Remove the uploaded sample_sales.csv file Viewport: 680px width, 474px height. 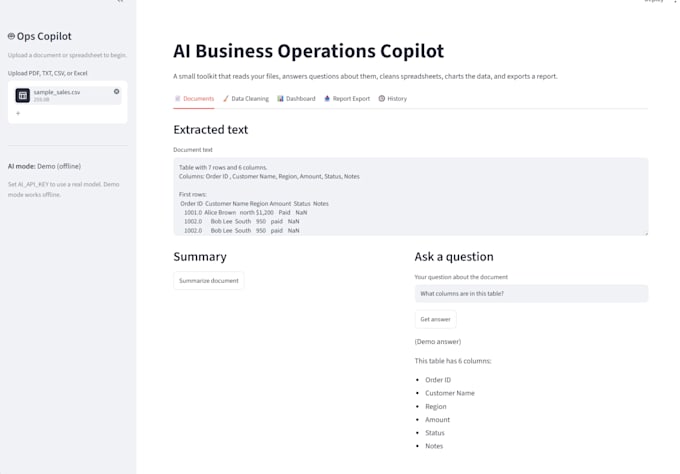click(116, 92)
